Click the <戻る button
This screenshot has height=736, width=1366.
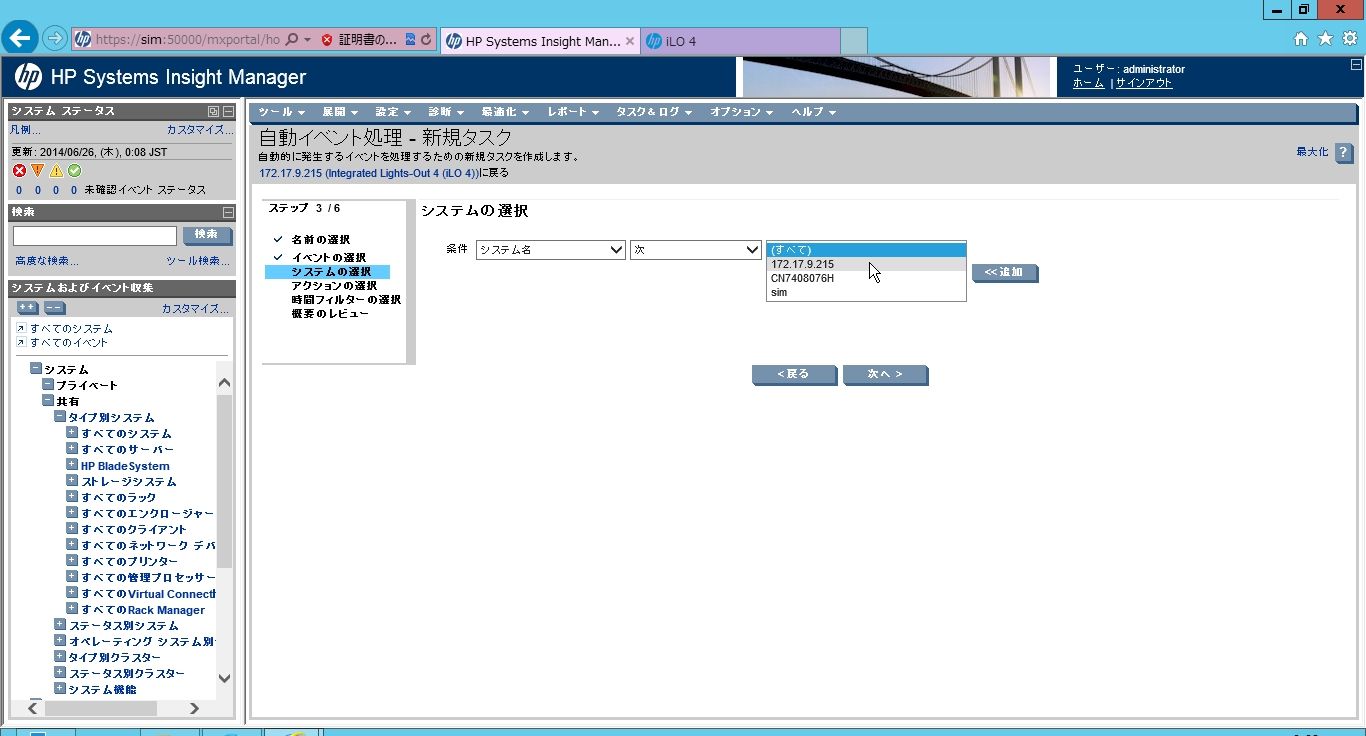[x=793, y=374]
